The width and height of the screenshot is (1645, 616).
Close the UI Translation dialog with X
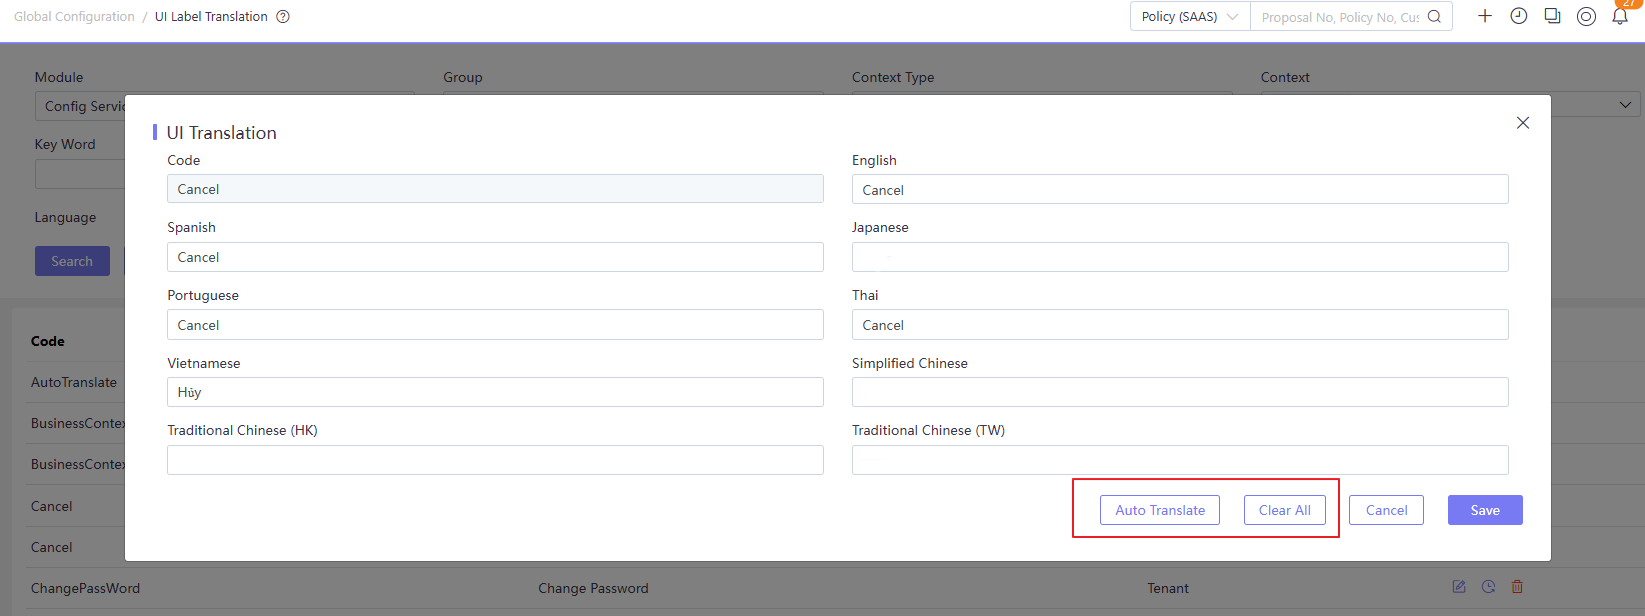[1522, 123]
